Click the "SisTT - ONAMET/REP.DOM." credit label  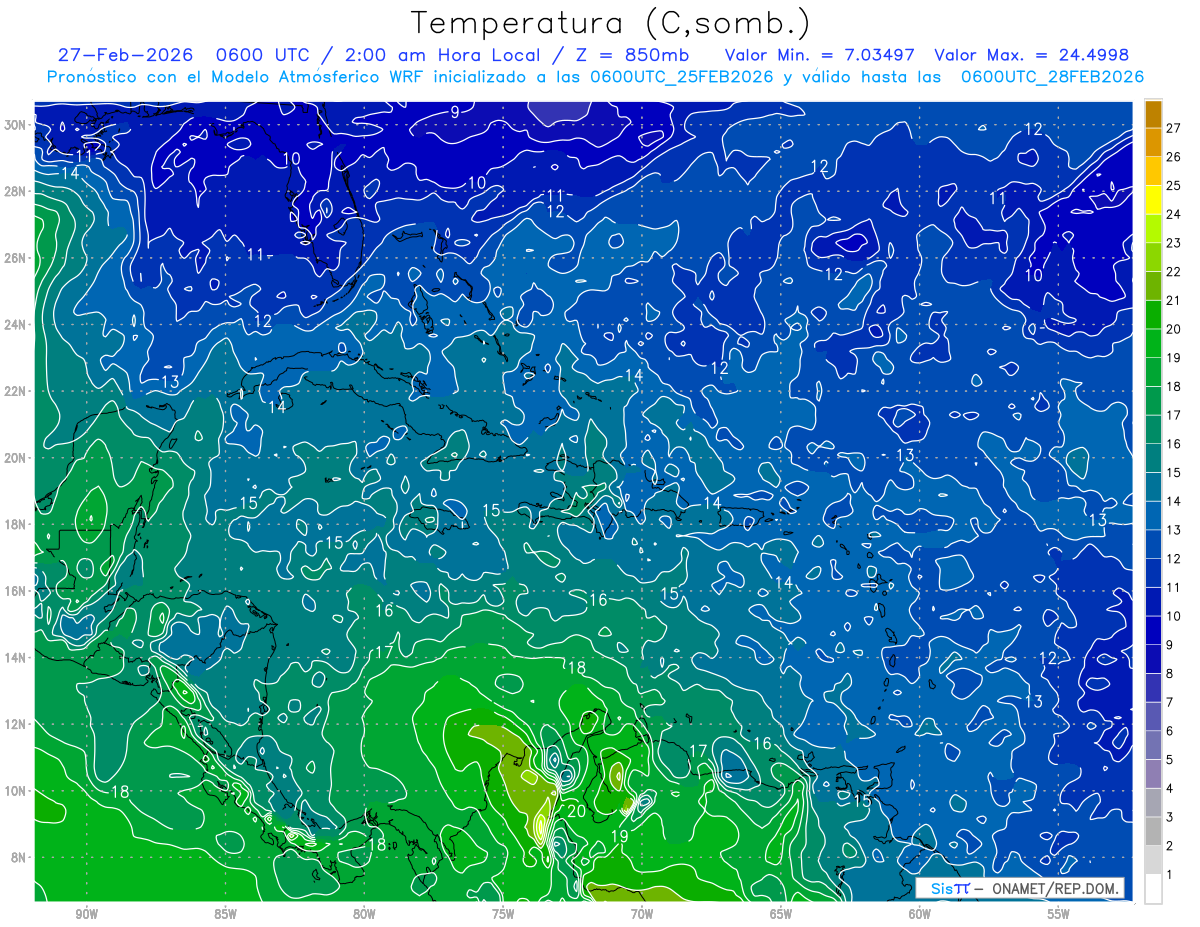pos(1020,888)
